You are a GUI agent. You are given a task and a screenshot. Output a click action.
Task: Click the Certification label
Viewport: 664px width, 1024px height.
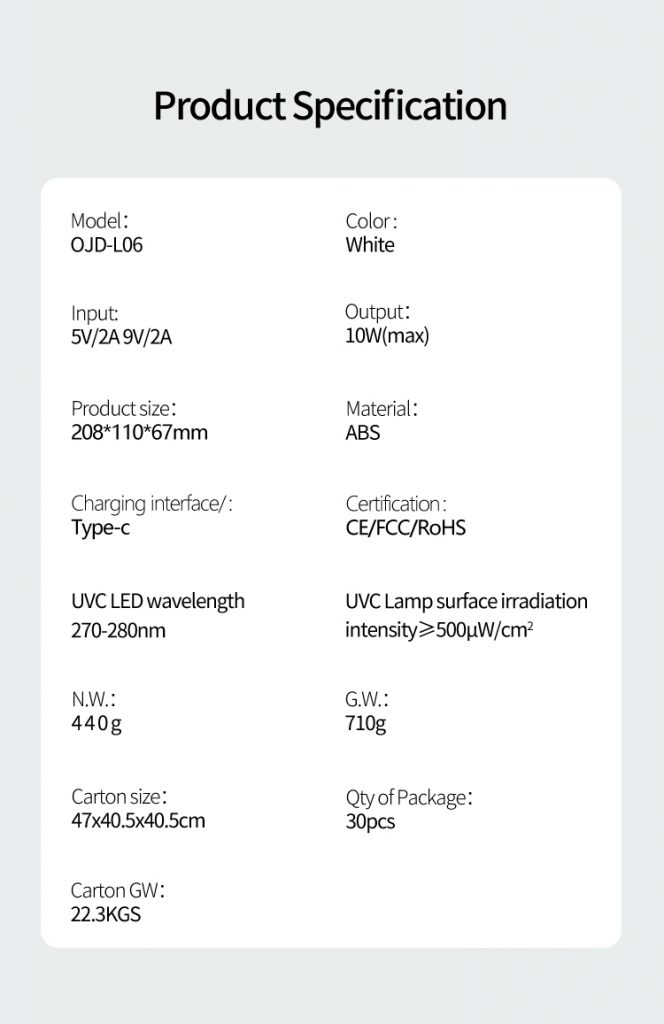tap(396, 504)
